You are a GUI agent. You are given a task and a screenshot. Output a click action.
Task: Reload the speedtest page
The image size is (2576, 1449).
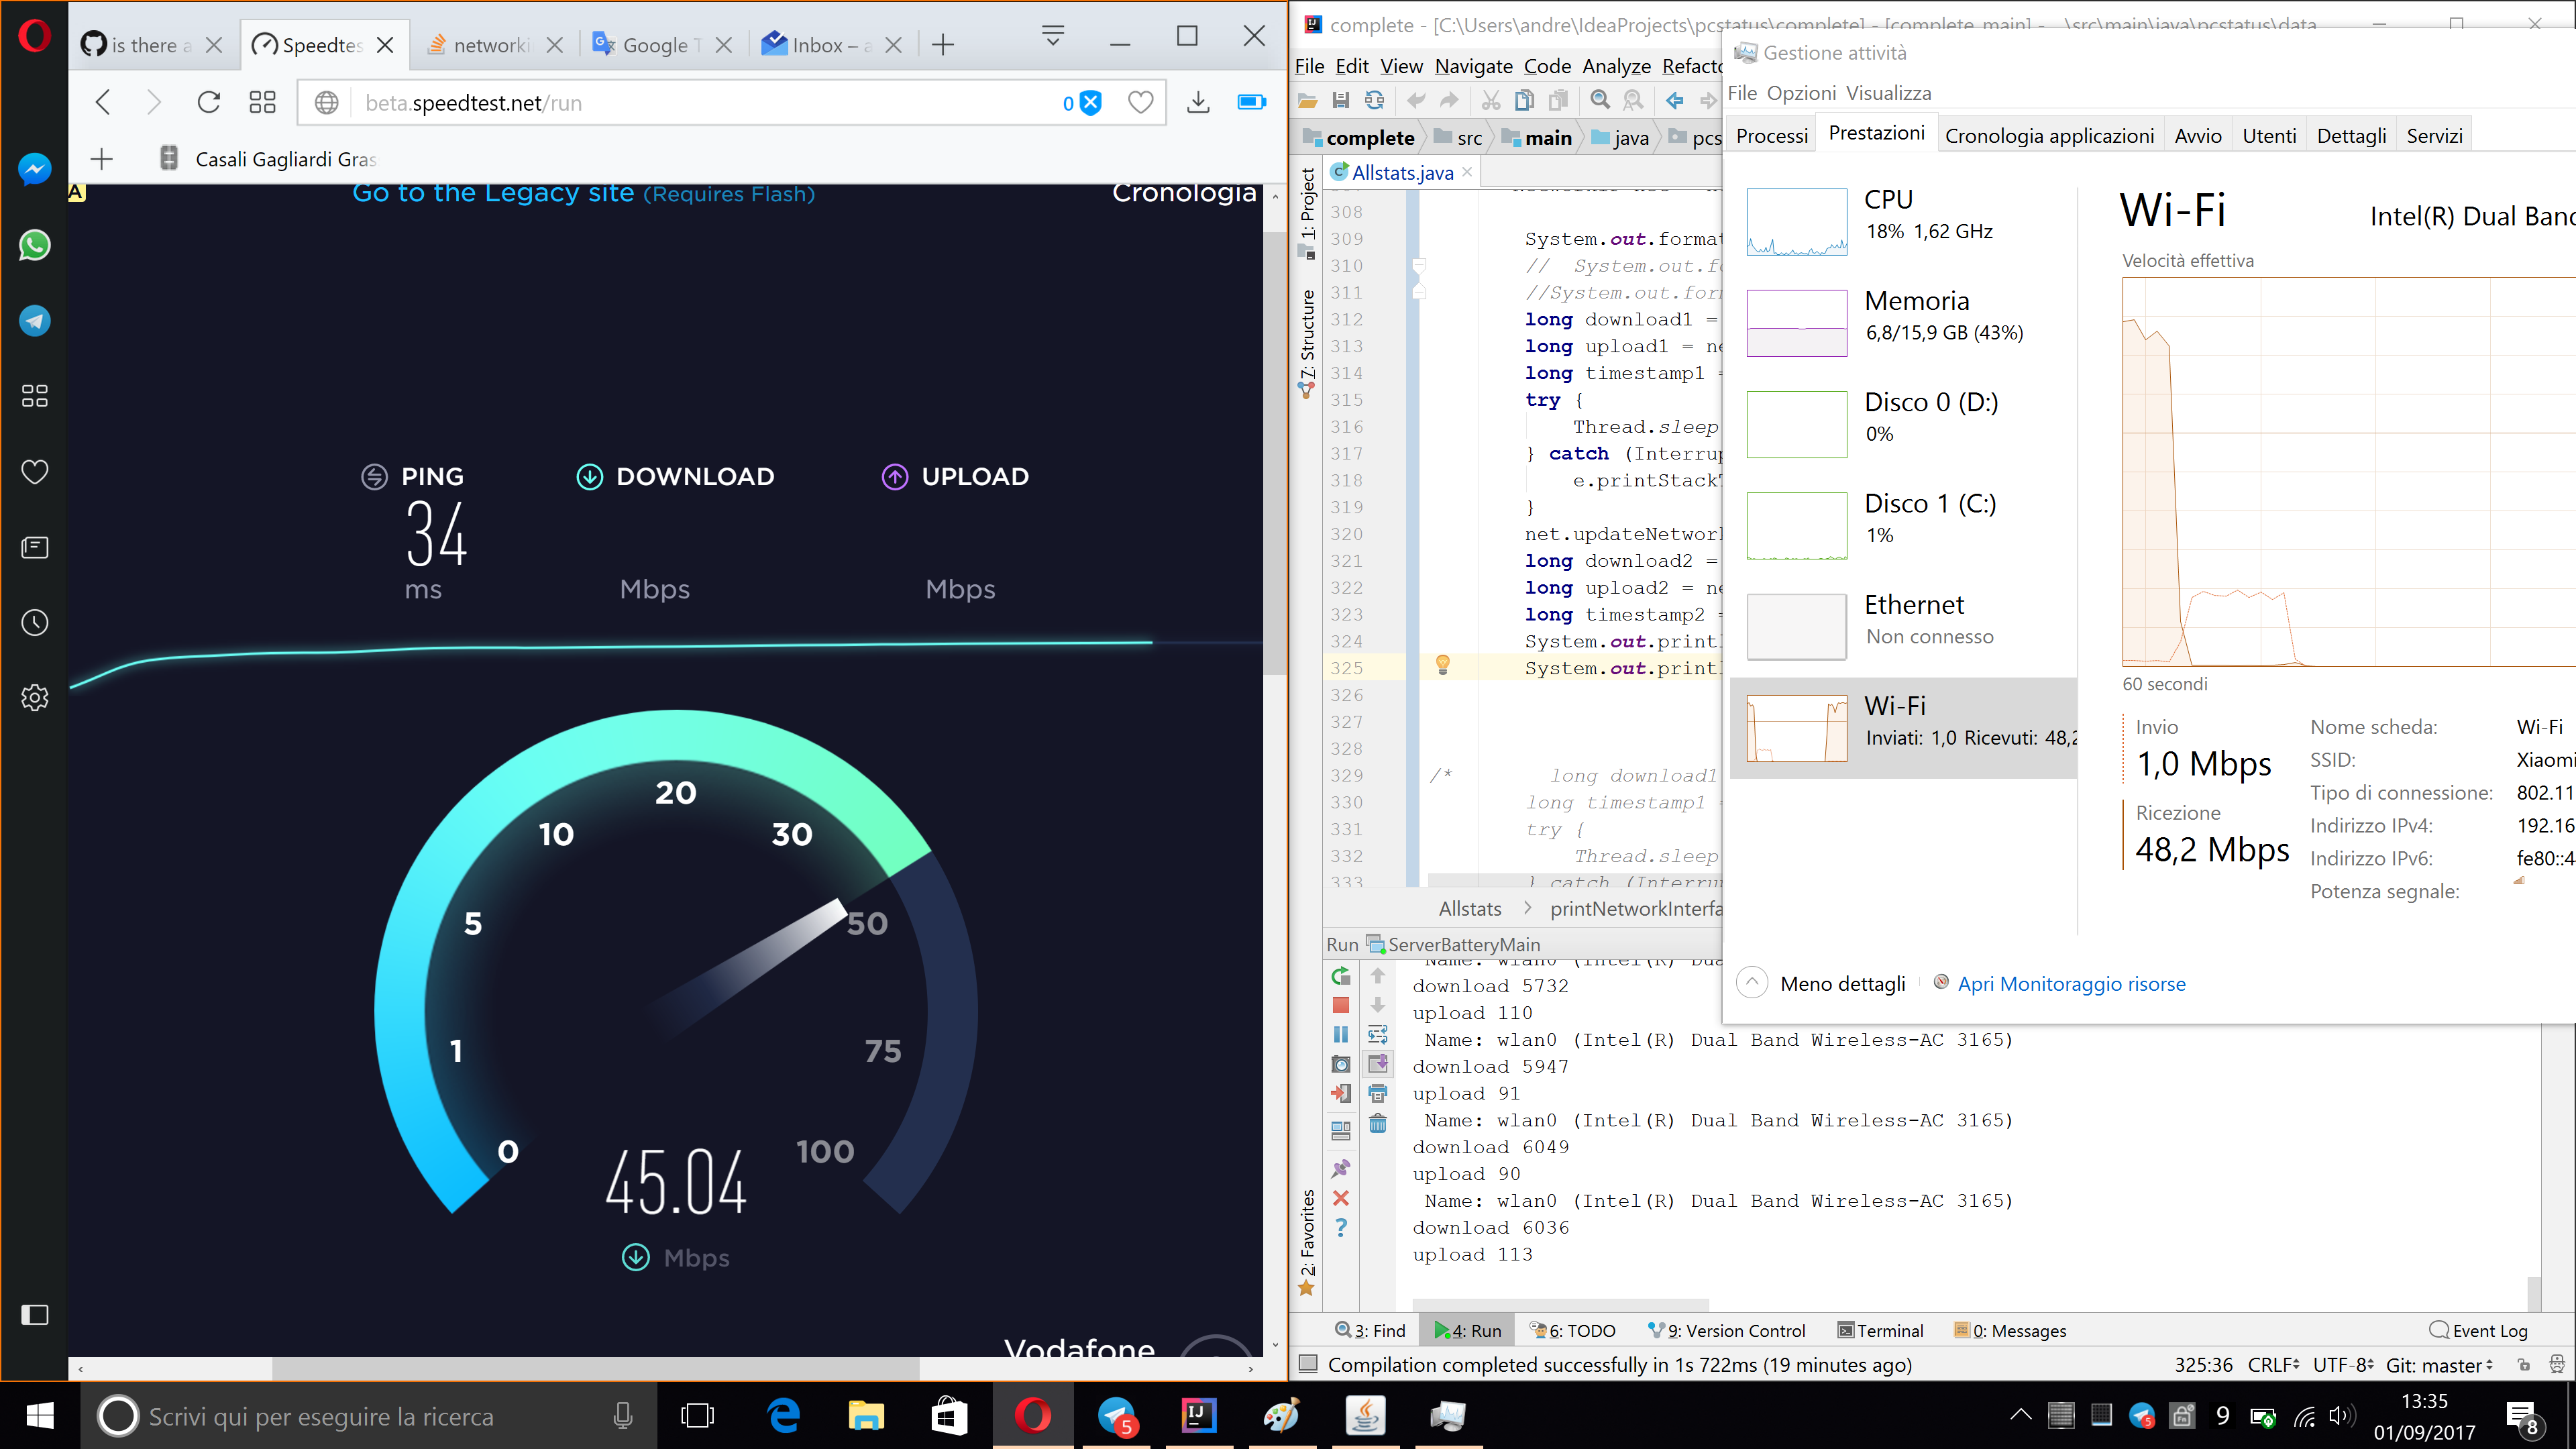(x=208, y=102)
